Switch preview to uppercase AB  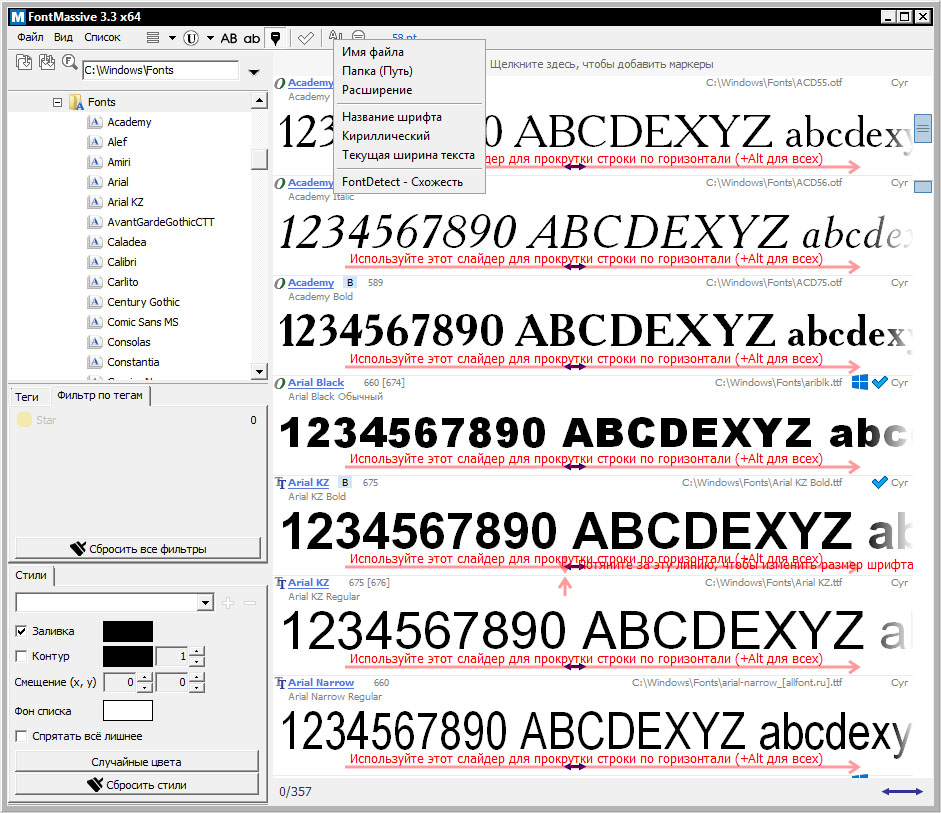click(229, 38)
